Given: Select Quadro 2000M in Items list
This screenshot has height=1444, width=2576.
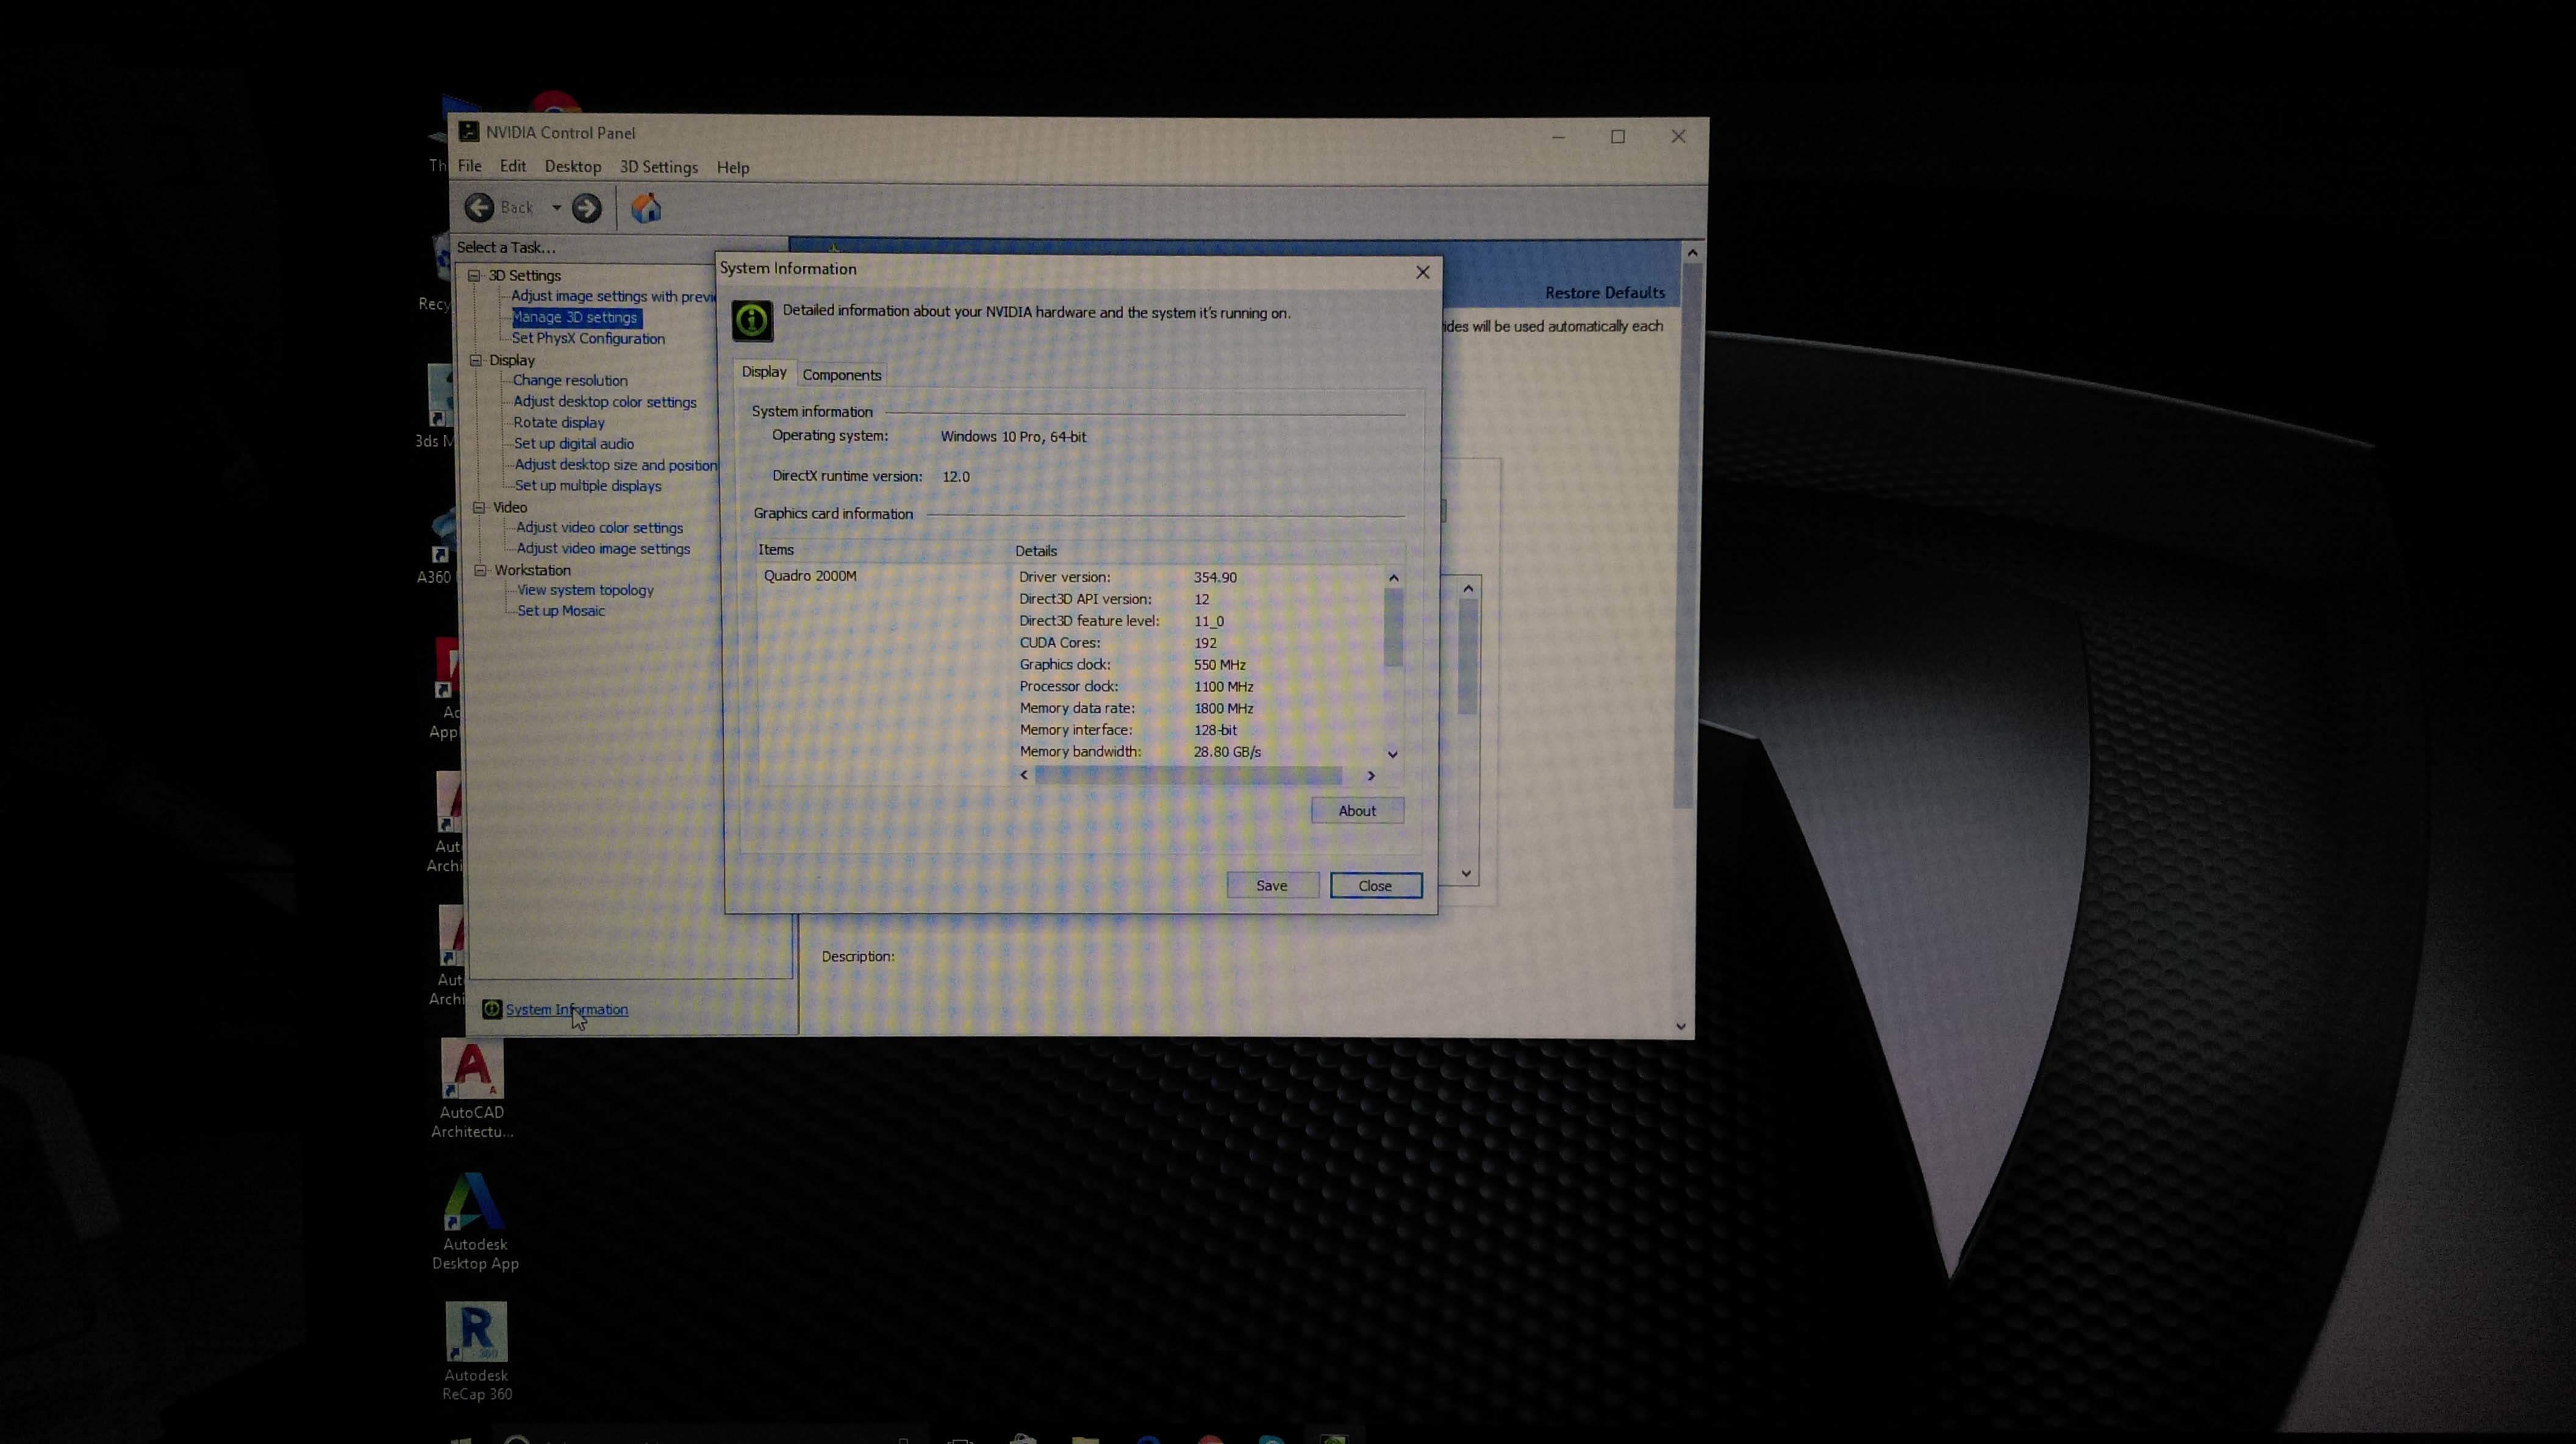Looking at the screenshot, I should pos(810,576).
